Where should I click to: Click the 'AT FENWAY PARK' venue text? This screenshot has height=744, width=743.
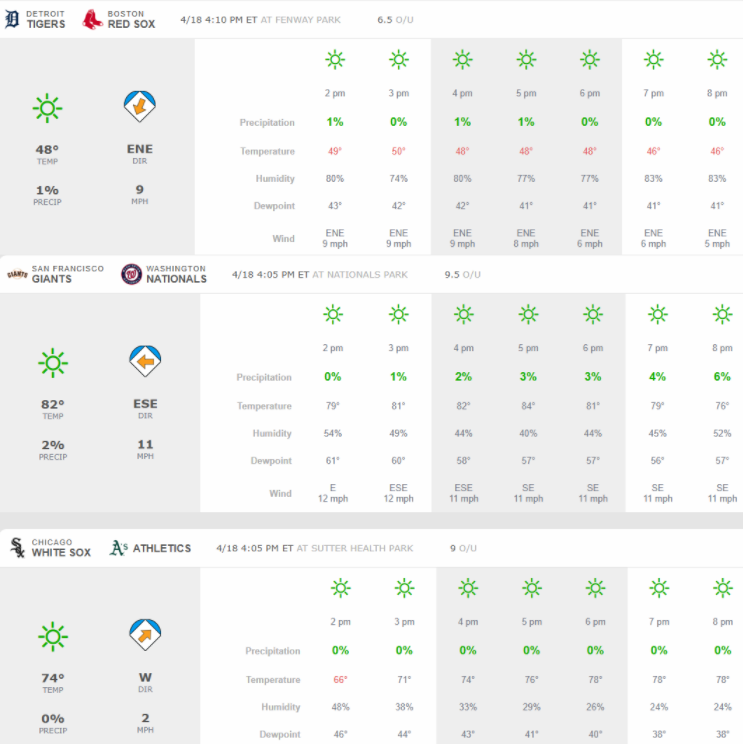tap(303, 19)
